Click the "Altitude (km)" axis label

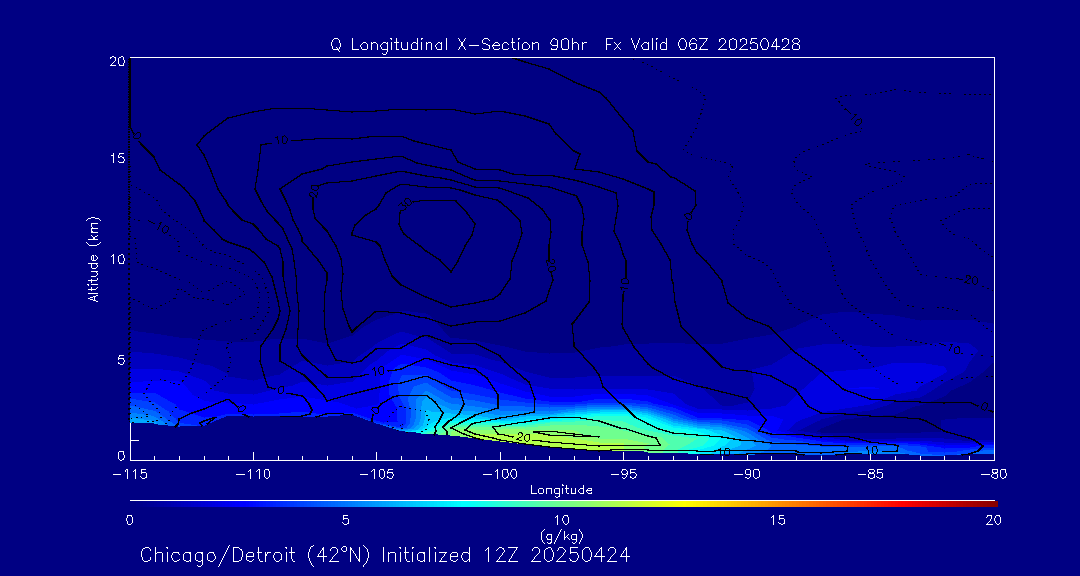(x=94, y=259)
